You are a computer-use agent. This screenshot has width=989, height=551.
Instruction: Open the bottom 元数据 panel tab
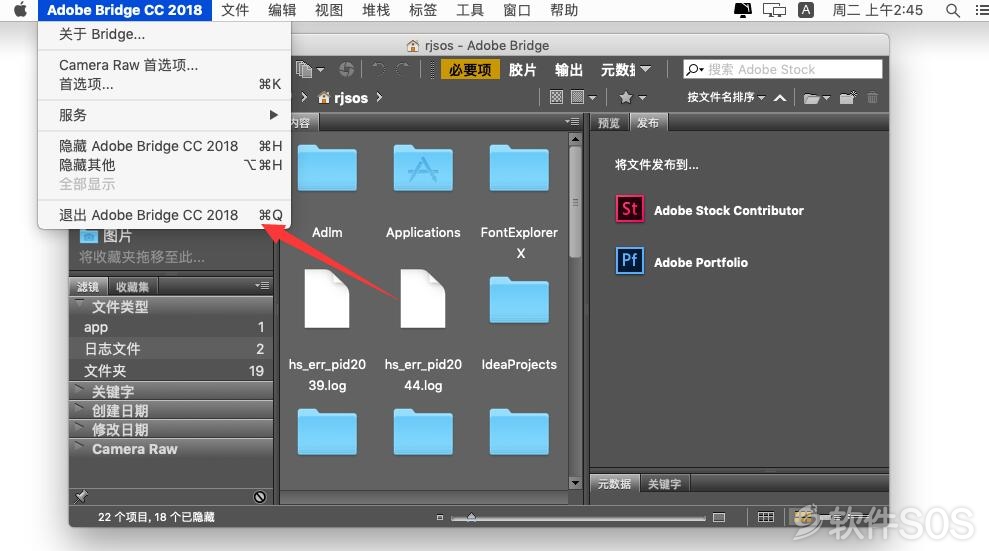[614, 484]
